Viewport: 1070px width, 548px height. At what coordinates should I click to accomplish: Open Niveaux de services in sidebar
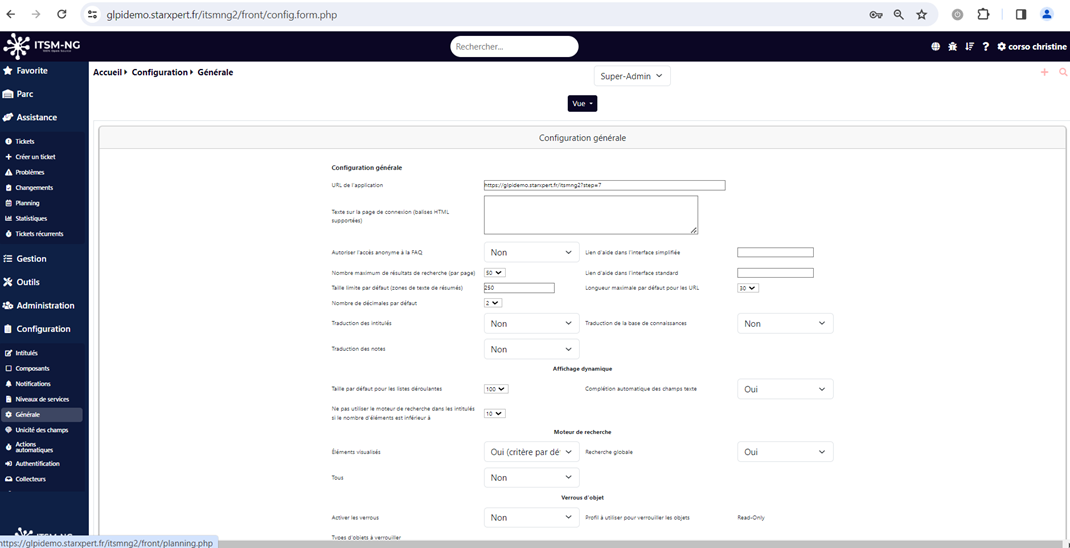pyautogui.click(x=42, y=399)
